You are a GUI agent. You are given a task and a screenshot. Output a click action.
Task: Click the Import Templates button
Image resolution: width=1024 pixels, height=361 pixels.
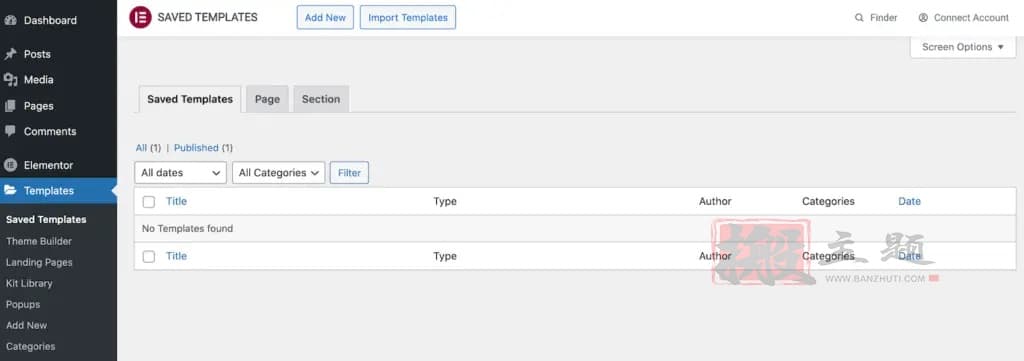pyautogui.click(x=408, y=18)
